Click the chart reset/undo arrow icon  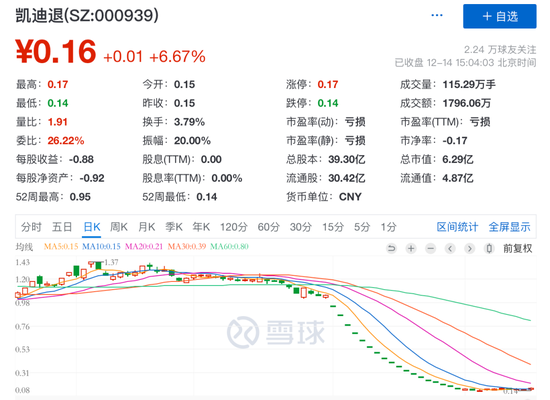click(391, 249)
